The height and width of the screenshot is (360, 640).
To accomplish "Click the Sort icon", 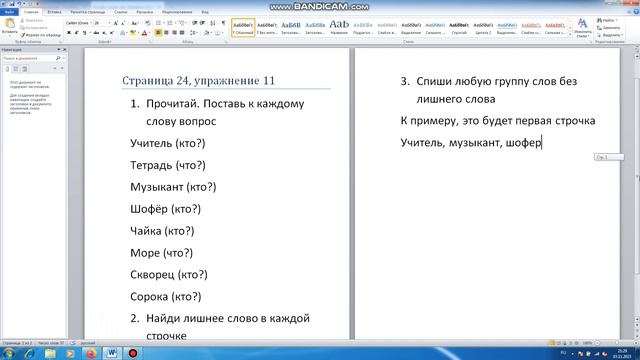I will point(213,23).
